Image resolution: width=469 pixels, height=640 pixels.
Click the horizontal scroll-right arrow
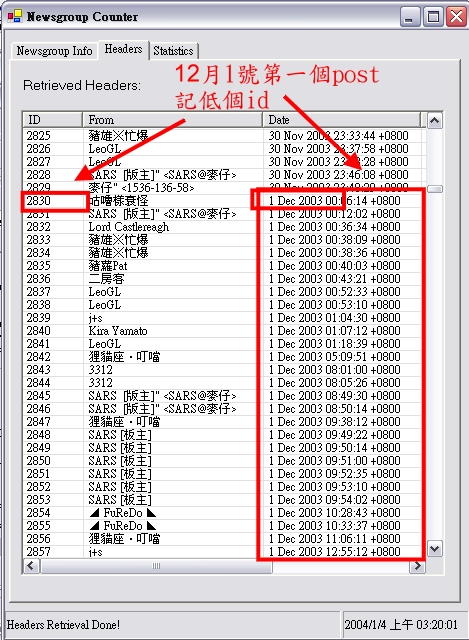tap(417, 566)
